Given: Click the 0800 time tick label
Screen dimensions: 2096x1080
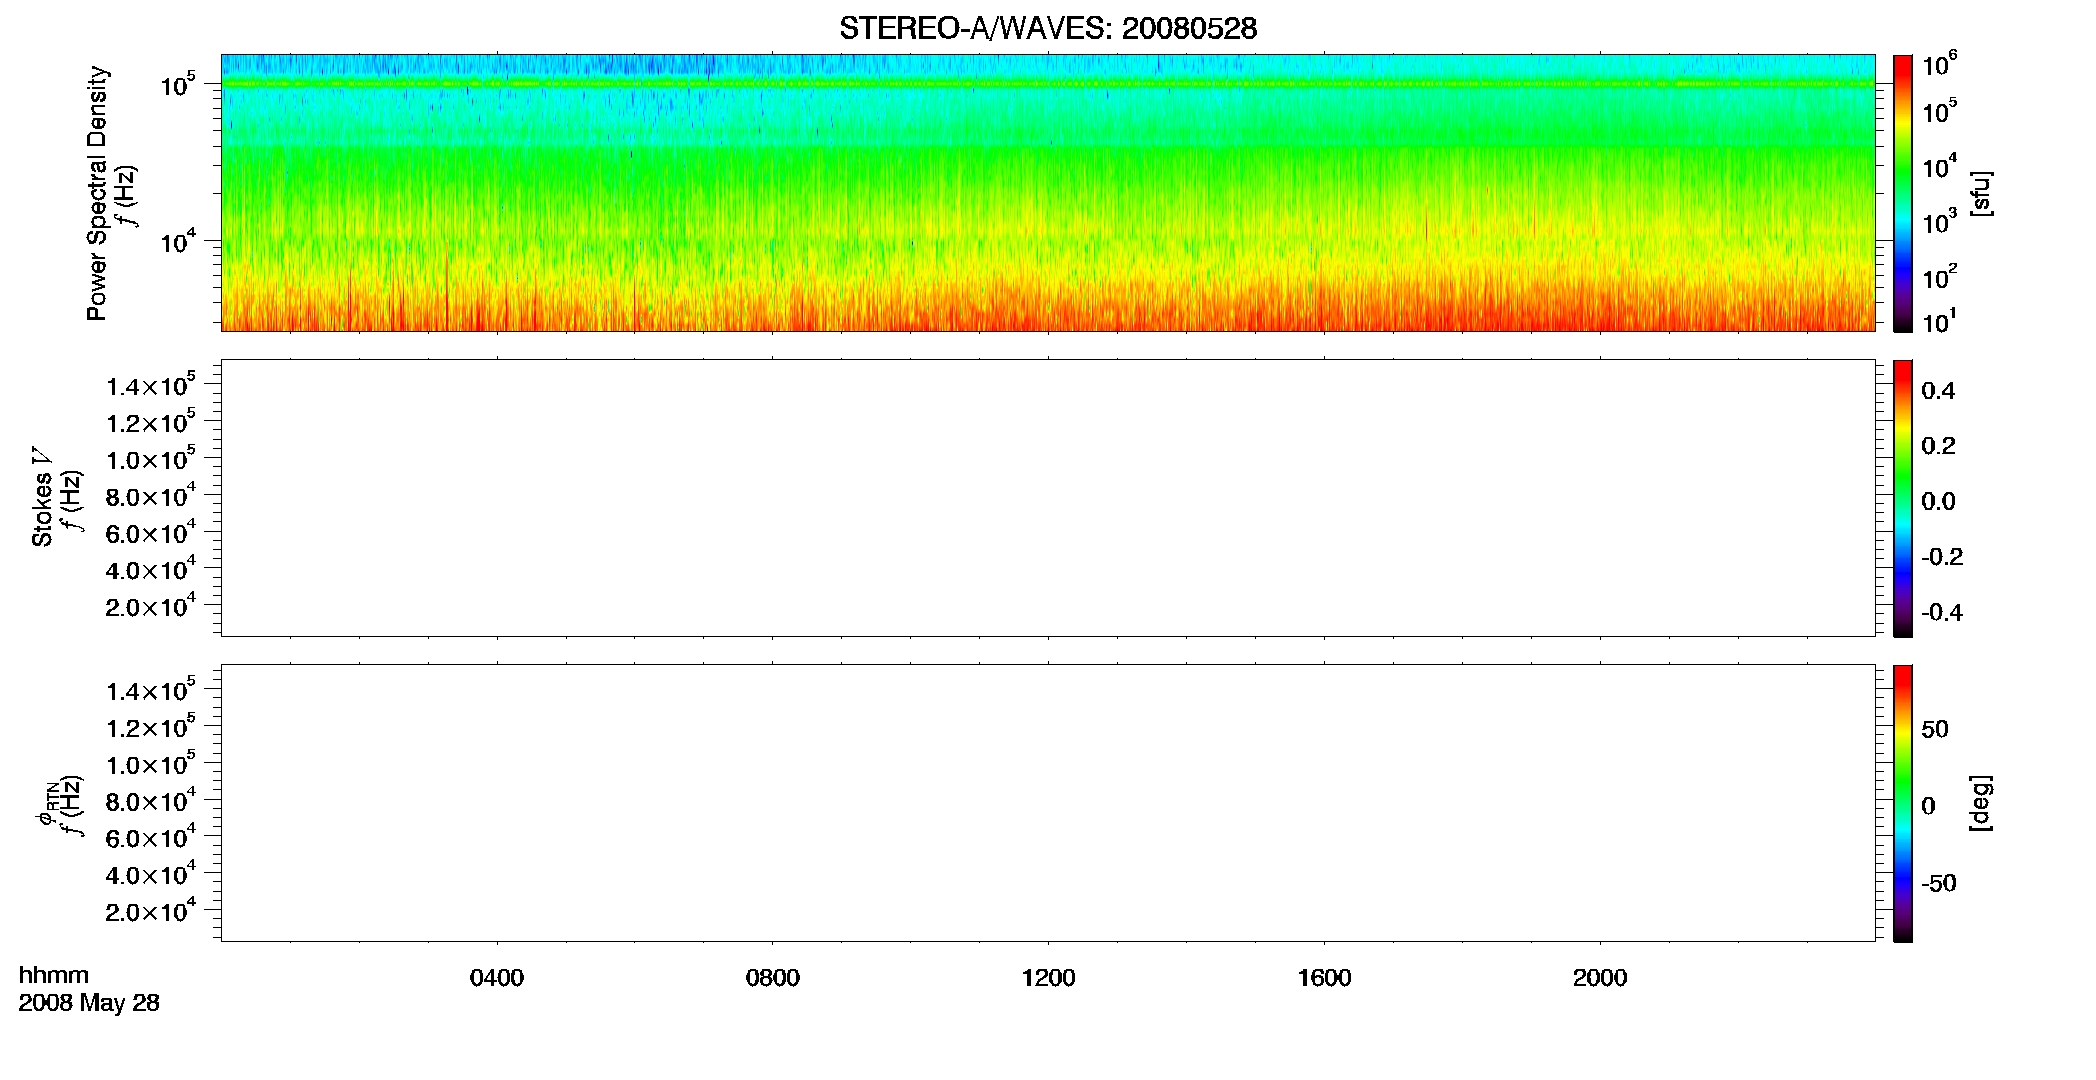Looking at the screenshot, I should tap(773, 978).
